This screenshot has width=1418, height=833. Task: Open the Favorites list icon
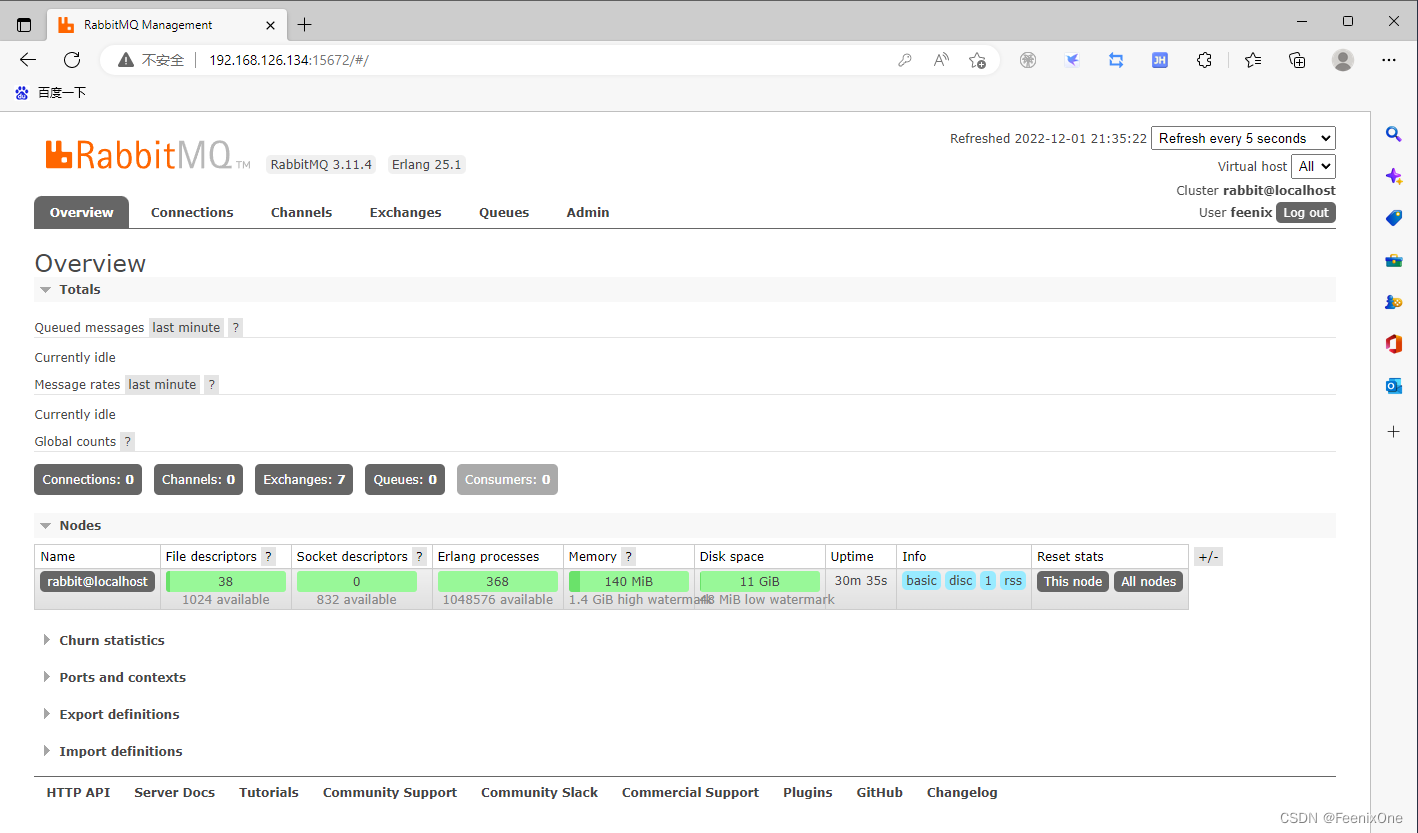(x=1253, y=60)
